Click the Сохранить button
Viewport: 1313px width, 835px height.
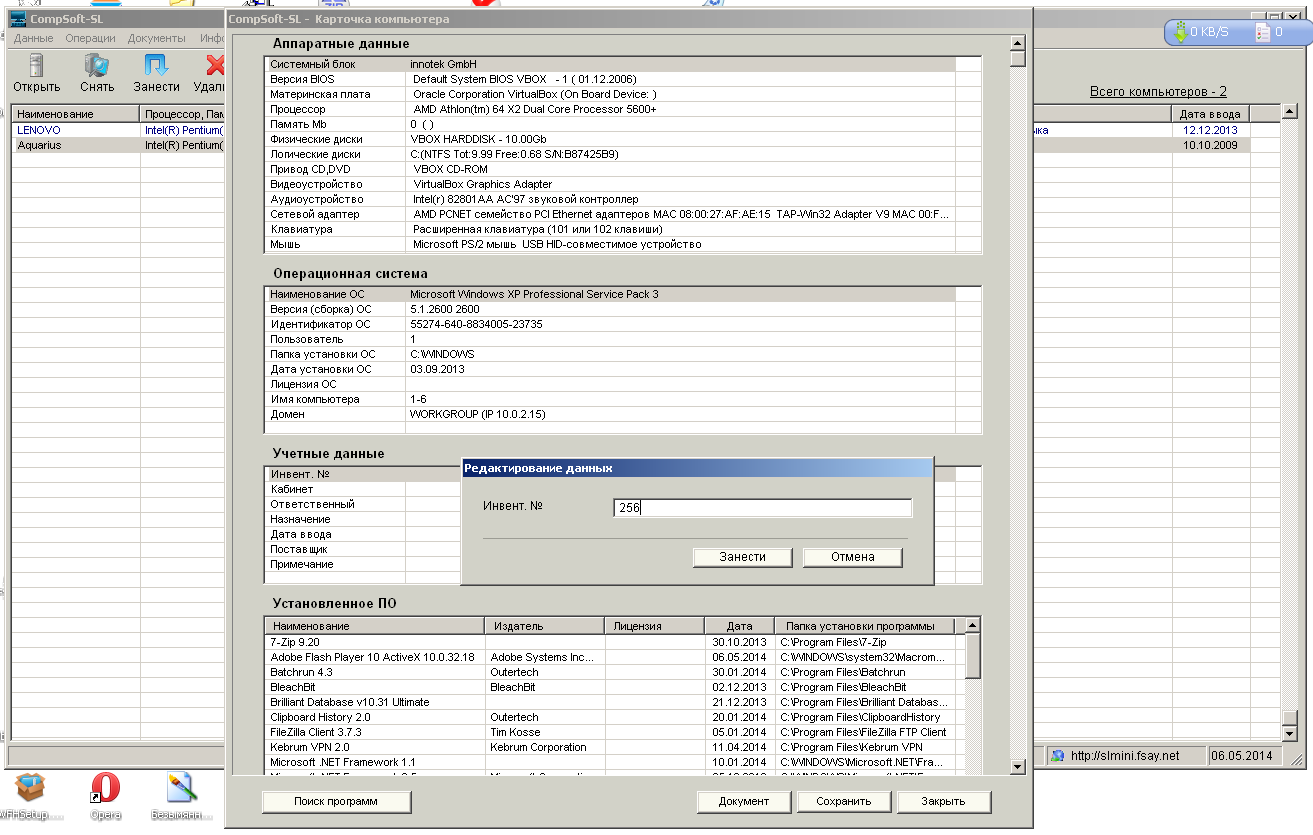(844, 801)
